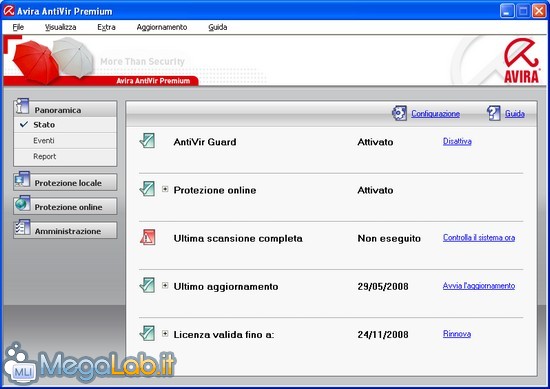Click the Attivato status next to Protezione online
Viewport: 550px width, 389px height.
pos(375,190)
